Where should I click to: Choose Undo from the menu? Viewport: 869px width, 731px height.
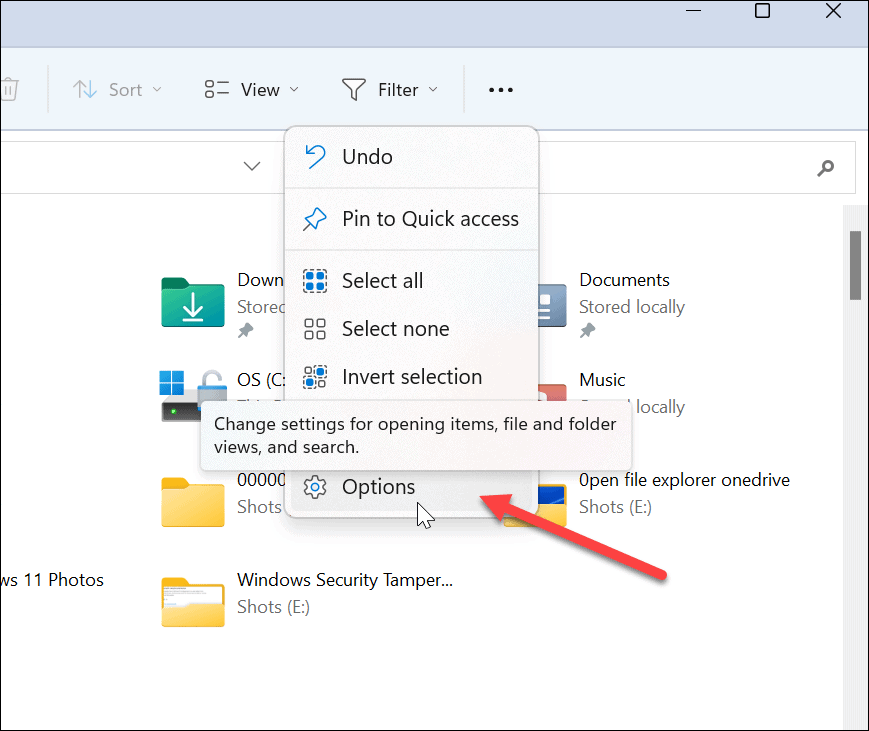coord(411,157)
